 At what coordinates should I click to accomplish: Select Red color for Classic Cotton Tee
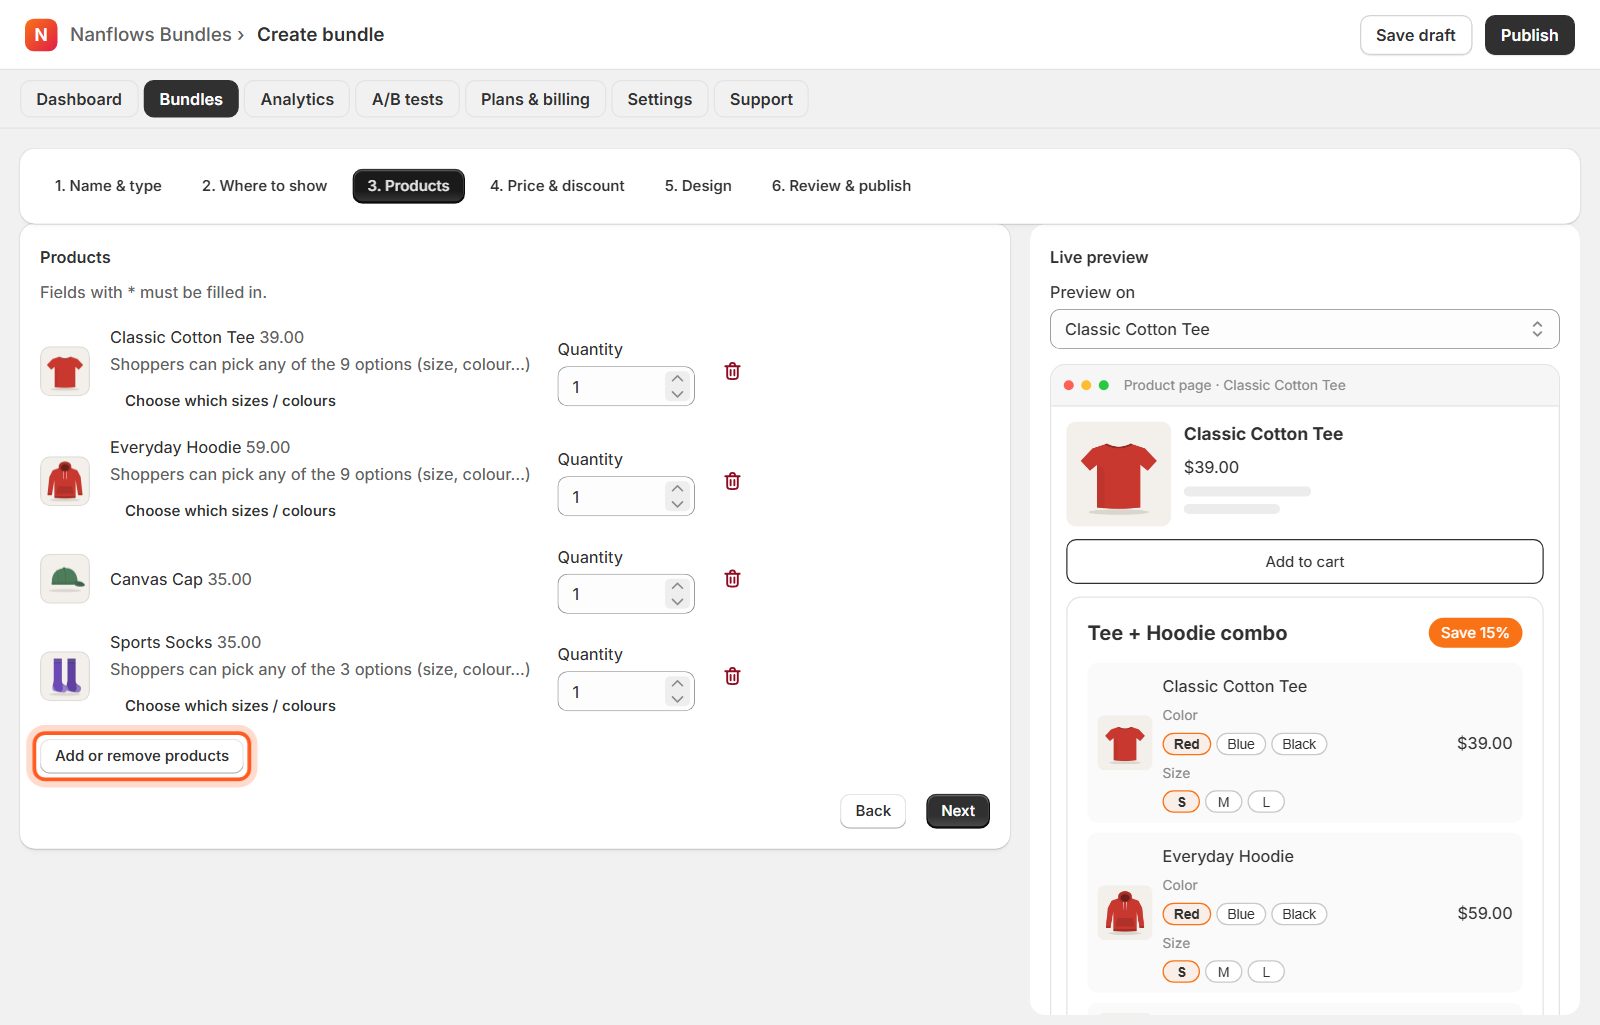[x=1186, y=744]
